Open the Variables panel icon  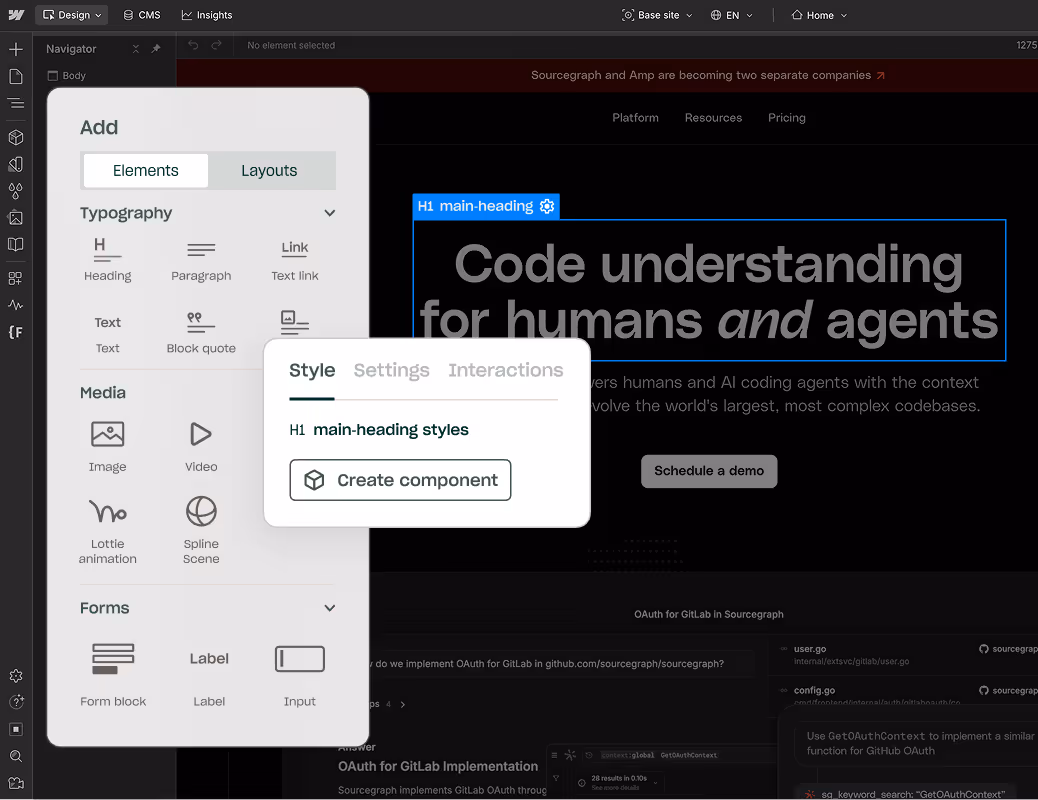(x=16, y=164)
